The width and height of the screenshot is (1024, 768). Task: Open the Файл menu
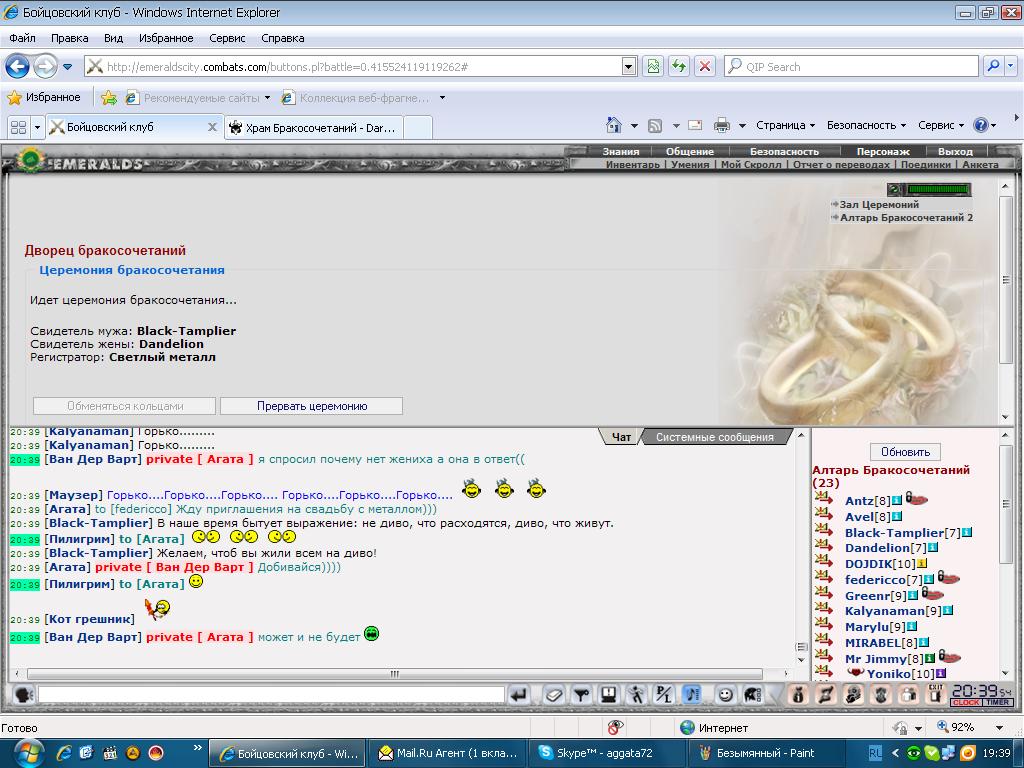(22, 38)
